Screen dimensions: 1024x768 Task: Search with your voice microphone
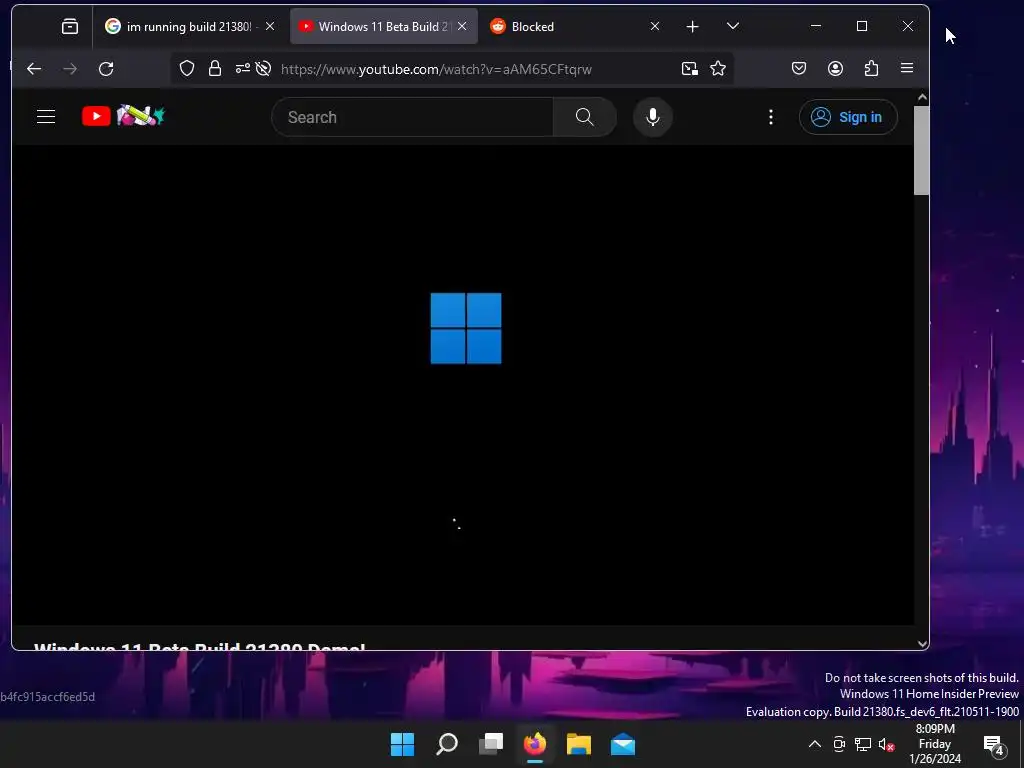[652, 117]
